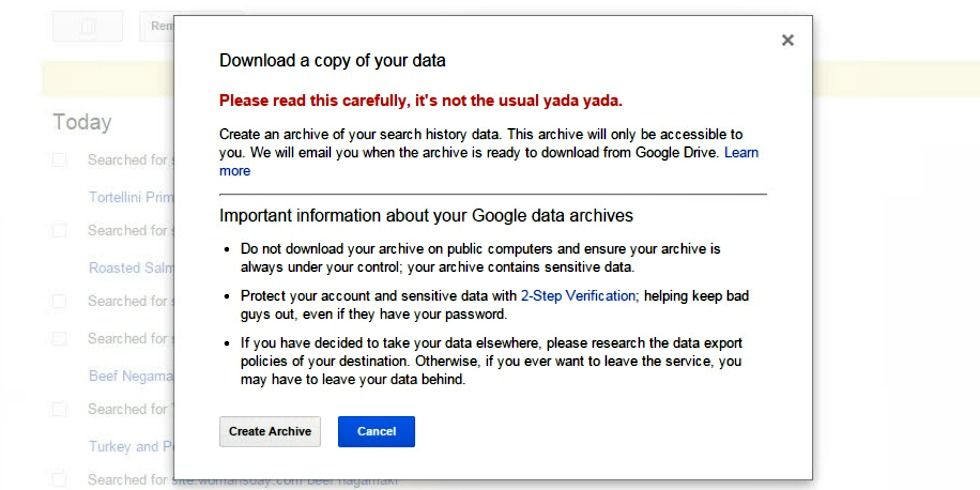Click the trash delete icon behind dialog
This screenshot has height=490, width=980.
[88, 27]
